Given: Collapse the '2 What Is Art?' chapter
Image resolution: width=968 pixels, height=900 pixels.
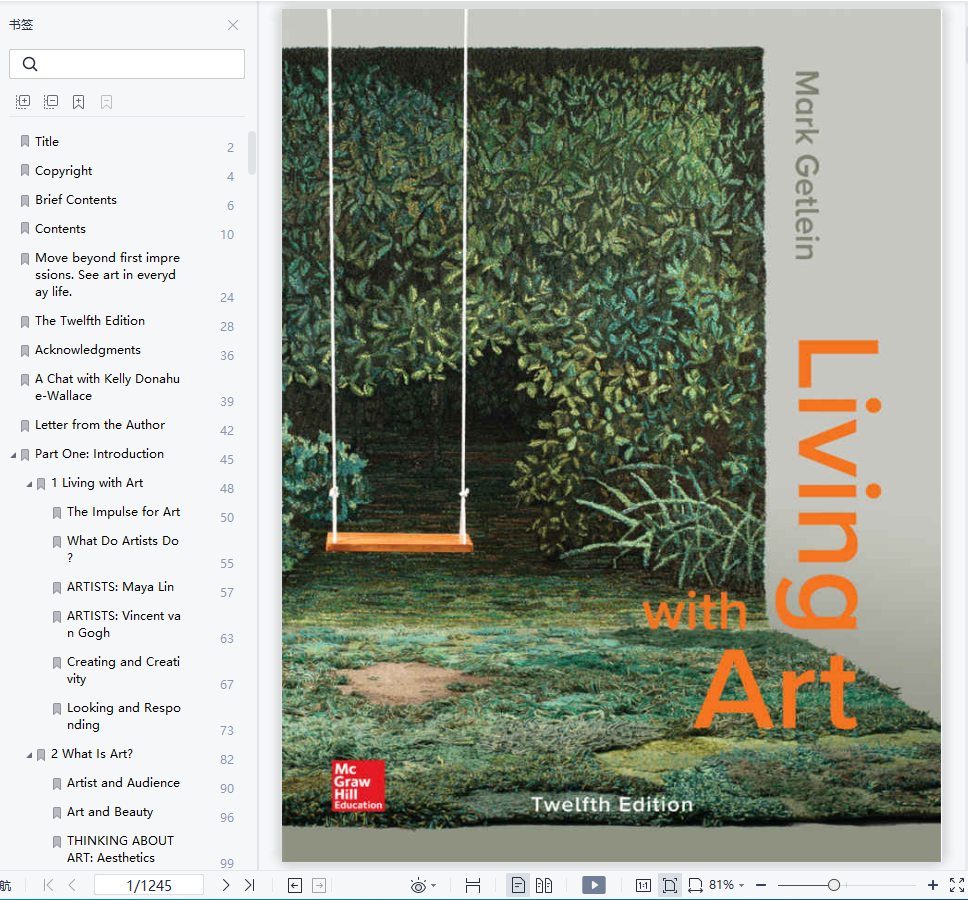Looking at the screenshot, I should [30, 755].
